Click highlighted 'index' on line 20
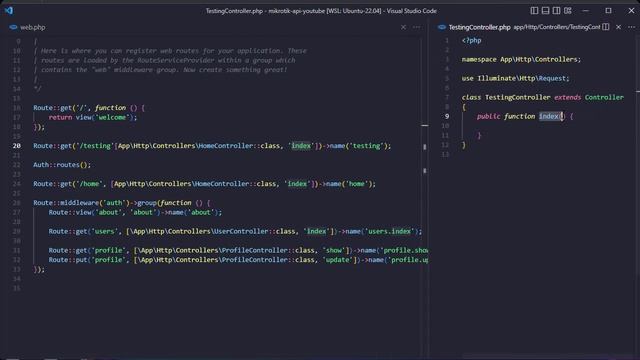 tap(301, 146)
